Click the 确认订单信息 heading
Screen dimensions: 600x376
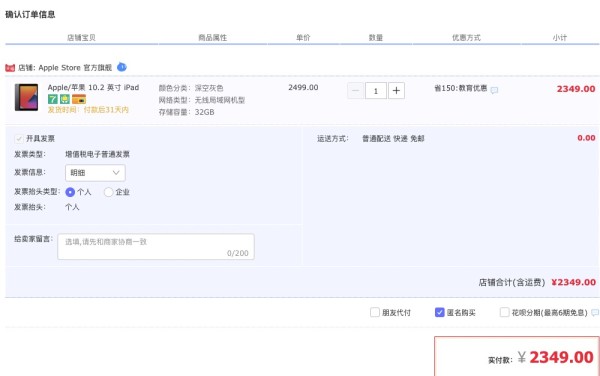click(x=30, y=15)
